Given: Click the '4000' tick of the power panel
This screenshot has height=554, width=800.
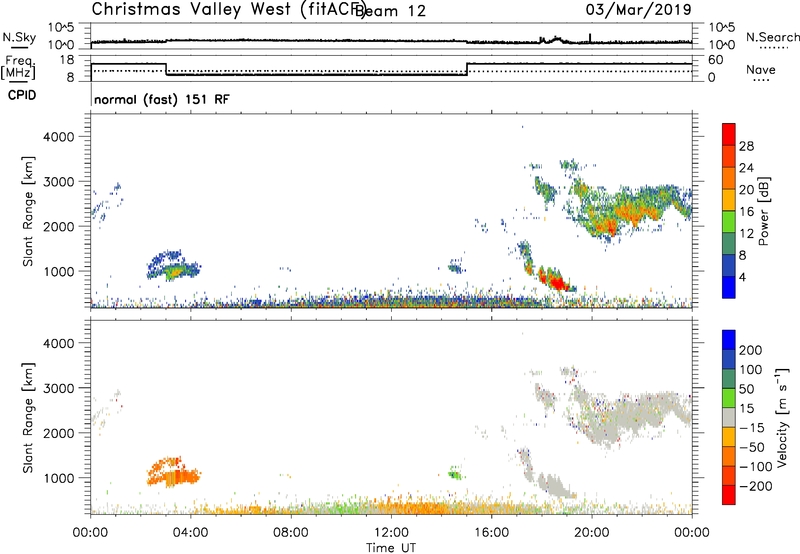Looking at the screenshot, I should 59,137.
